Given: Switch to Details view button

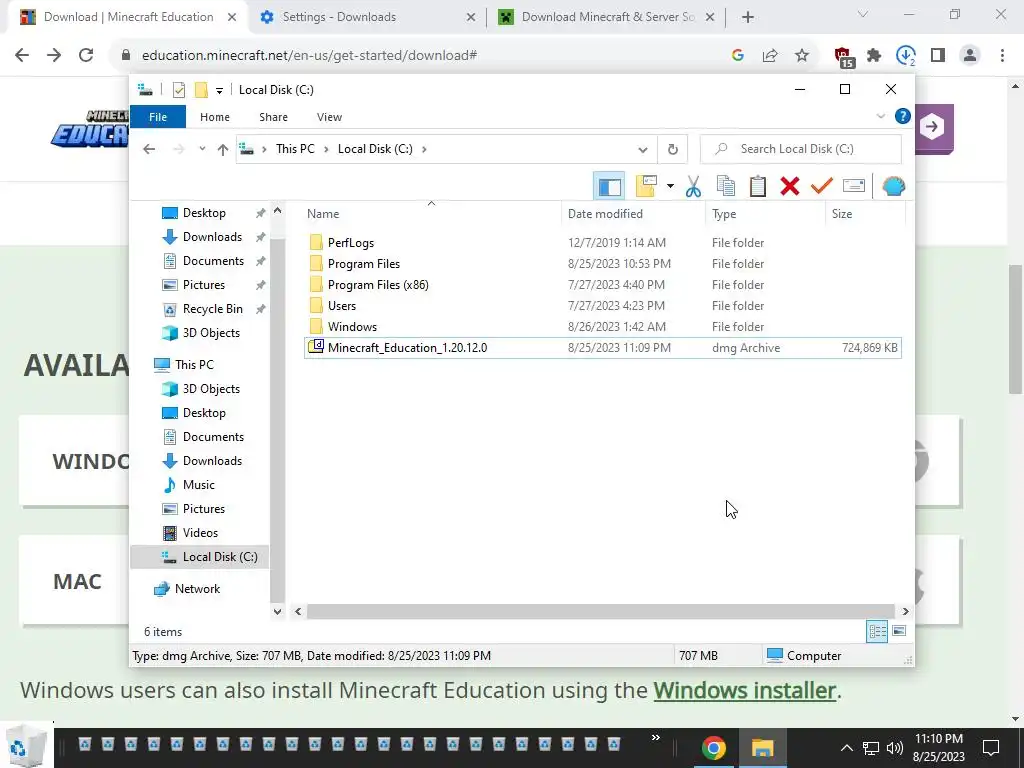Looking at the screenshot, I should [877, 632].
